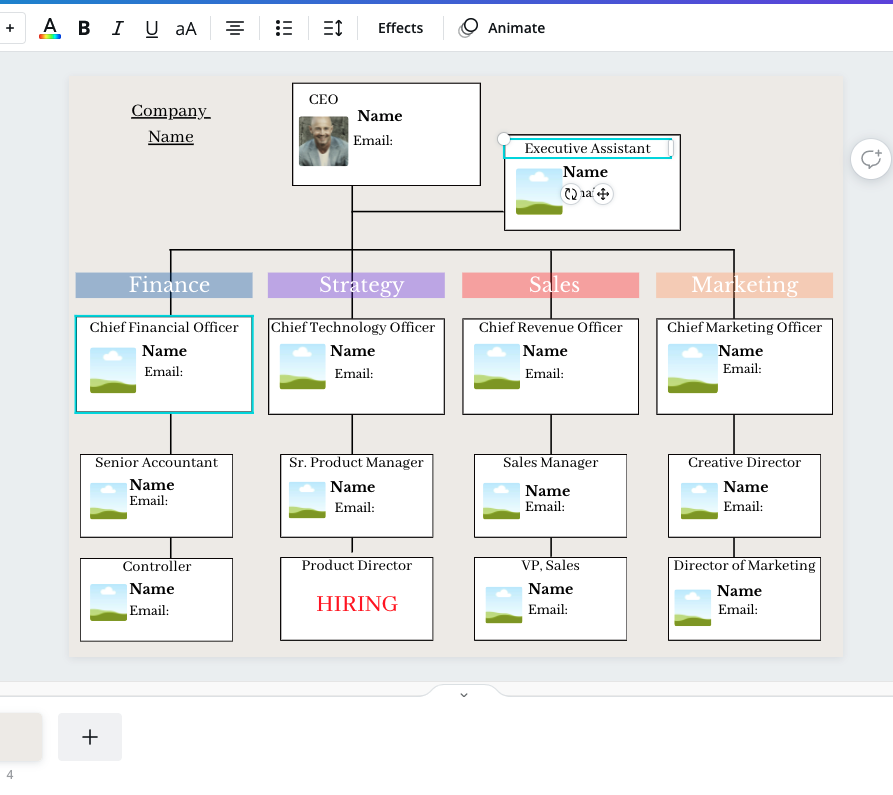893x795 pixels.
Task: Toggle uppercase aA formatting
Action: click(x=186, y=28)
